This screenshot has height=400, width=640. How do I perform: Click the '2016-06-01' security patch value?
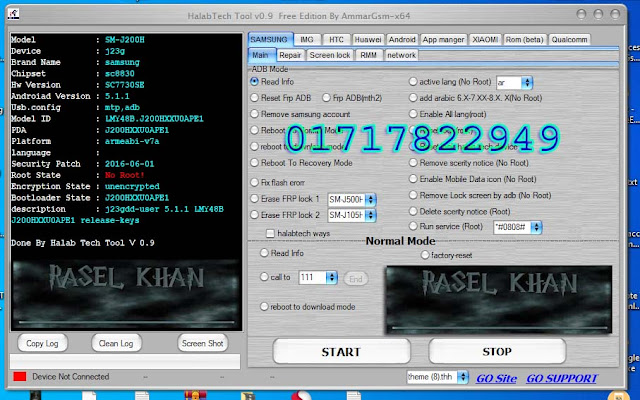click(129, 164)
